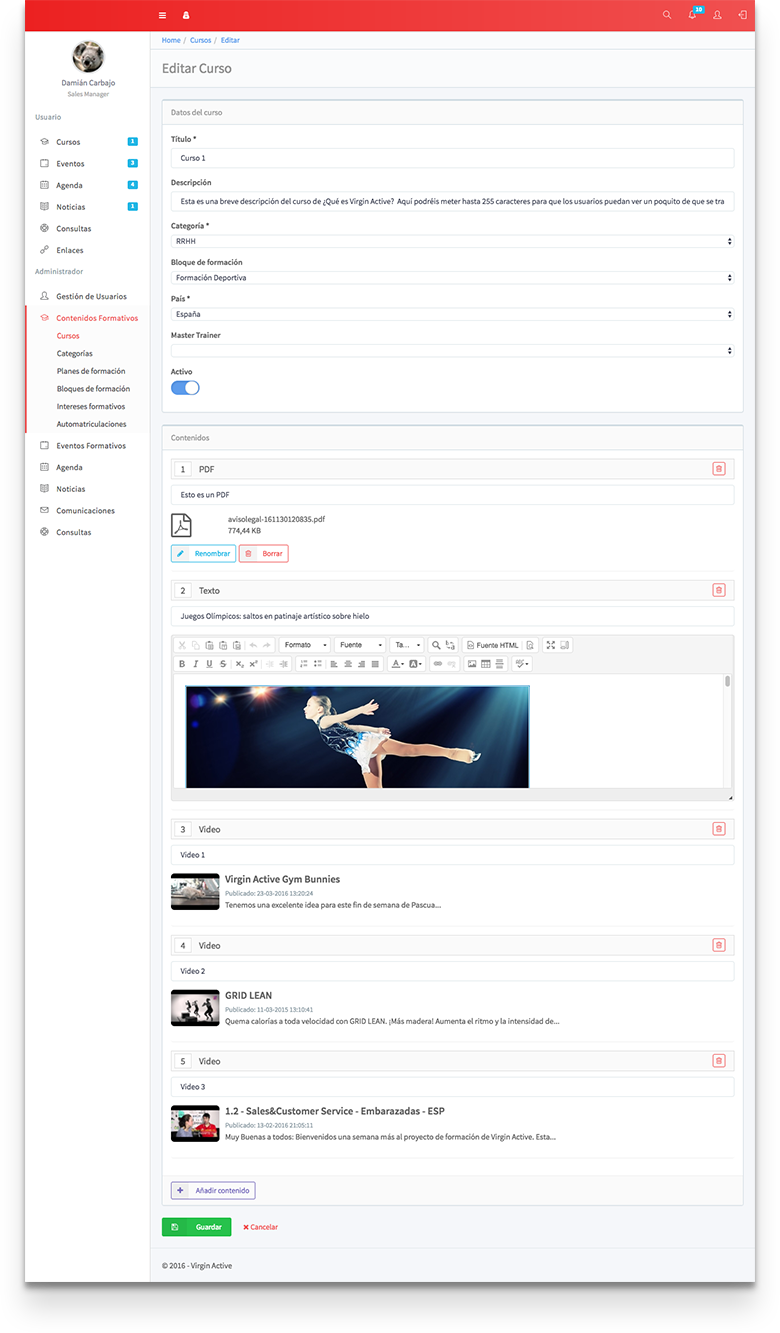Select Planes de formación submenu item

91,371
